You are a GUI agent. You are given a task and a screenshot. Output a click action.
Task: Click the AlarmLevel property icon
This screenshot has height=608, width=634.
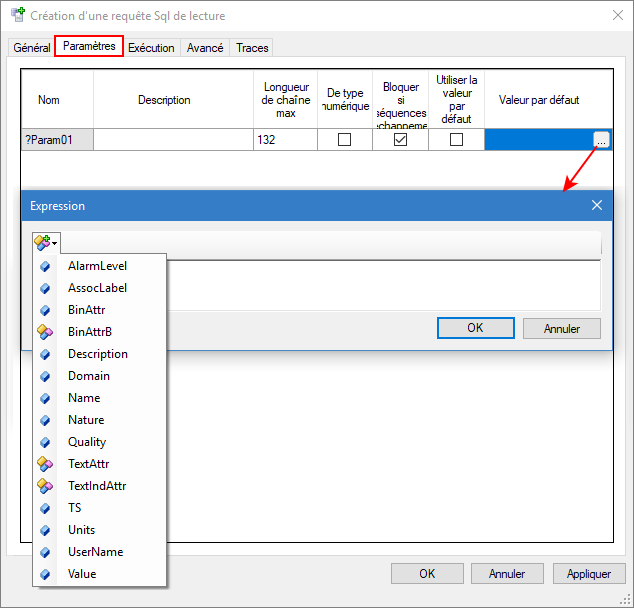coord(45,266)
